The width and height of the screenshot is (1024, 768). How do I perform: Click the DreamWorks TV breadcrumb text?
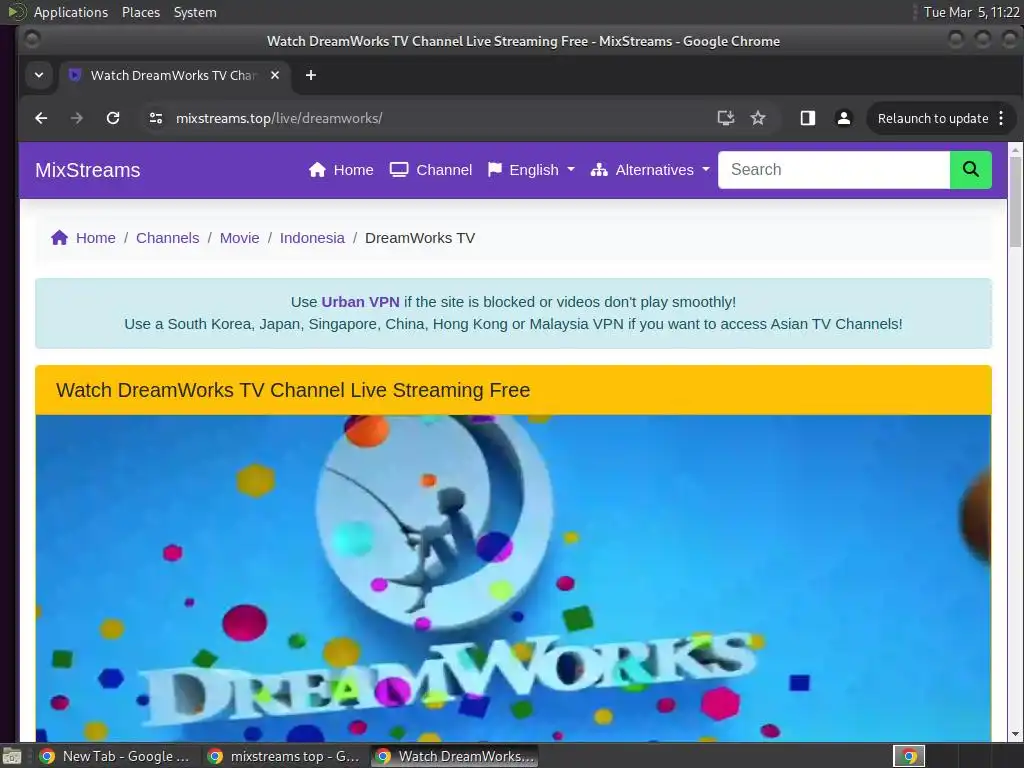420,238
